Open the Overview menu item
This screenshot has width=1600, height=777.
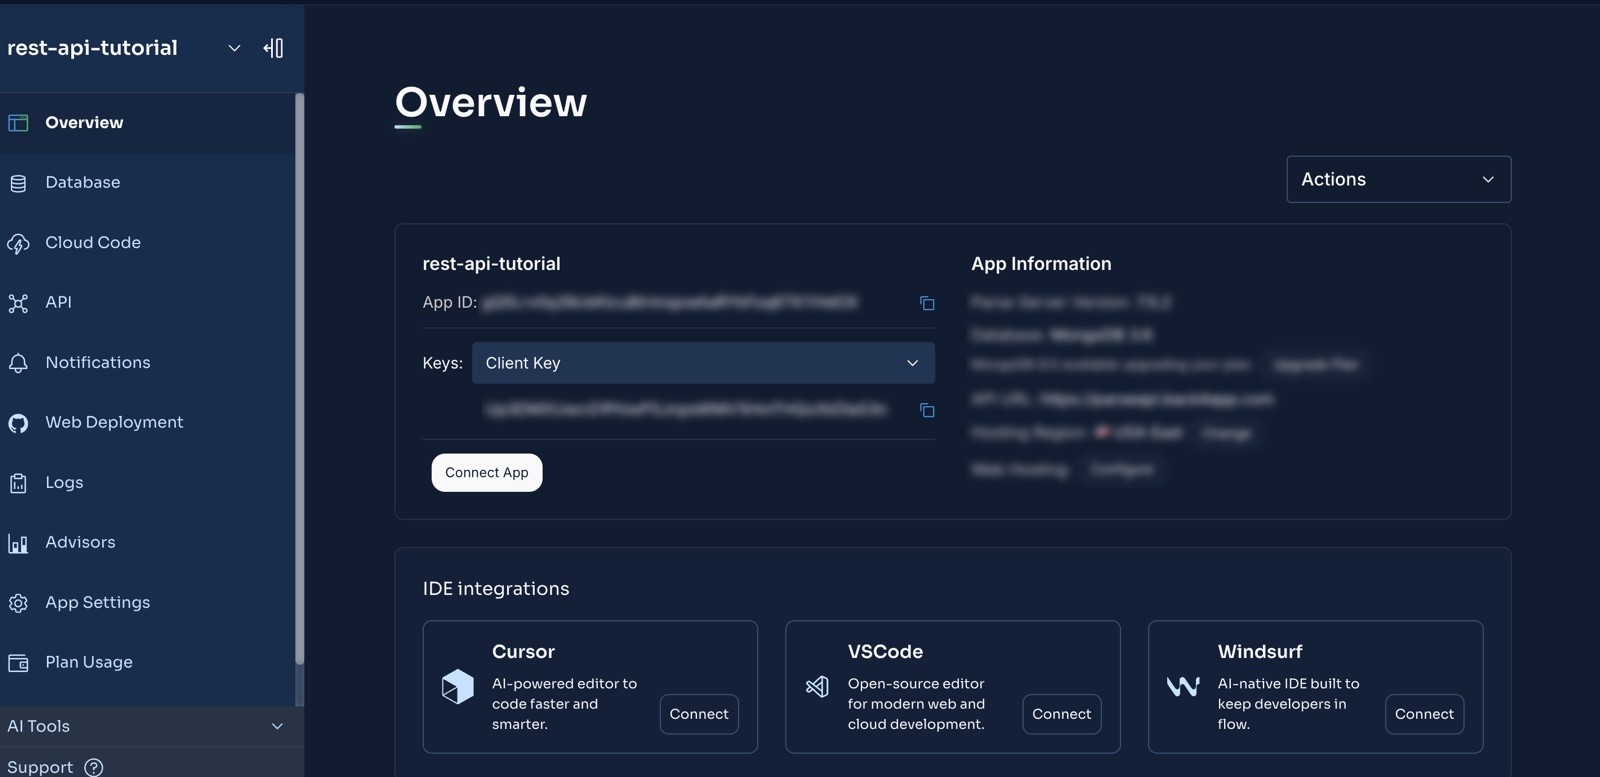(x=148, y=123)
